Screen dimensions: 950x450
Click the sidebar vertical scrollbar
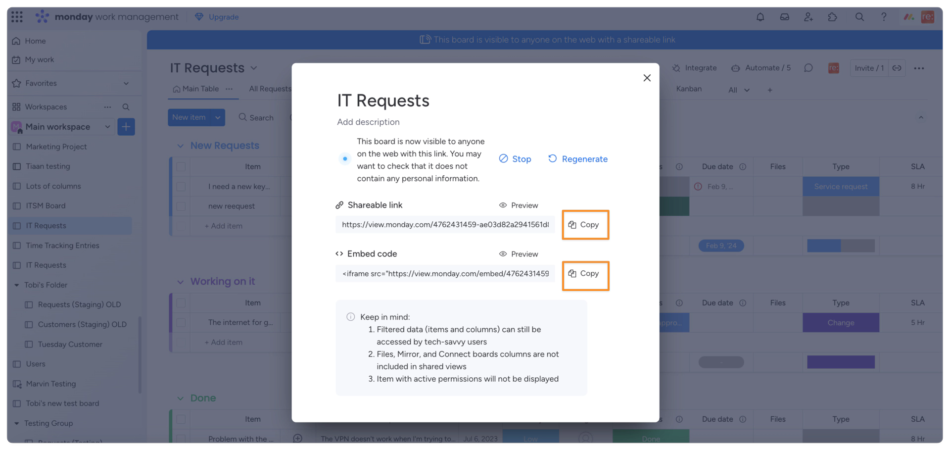141,355
